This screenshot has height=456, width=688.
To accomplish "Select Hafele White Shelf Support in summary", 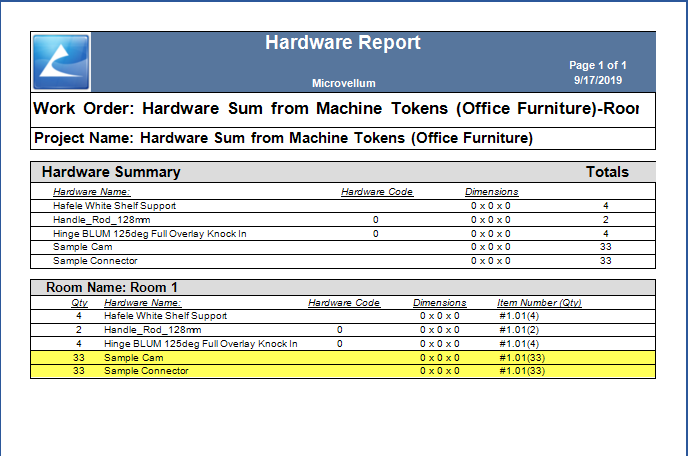I will [x=115, y=206].
